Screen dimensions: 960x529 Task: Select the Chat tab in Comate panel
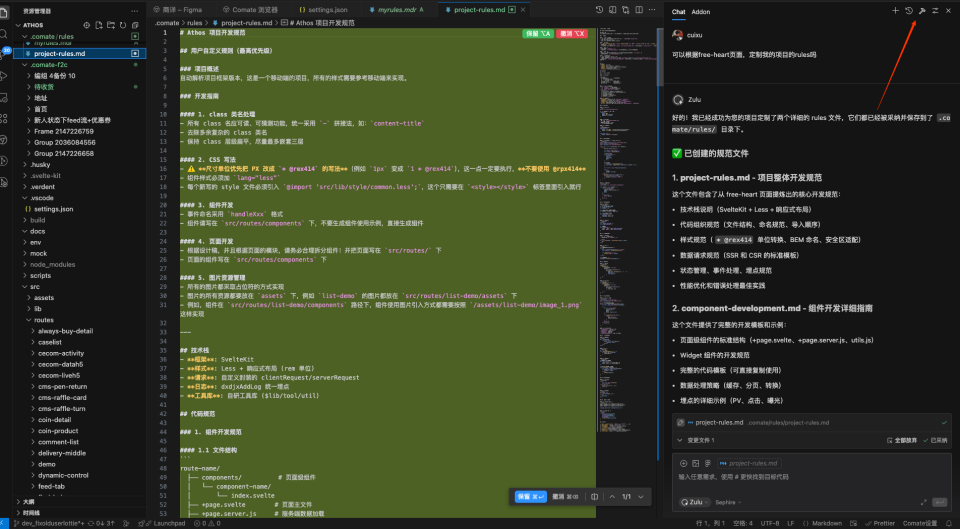point(678,12)
